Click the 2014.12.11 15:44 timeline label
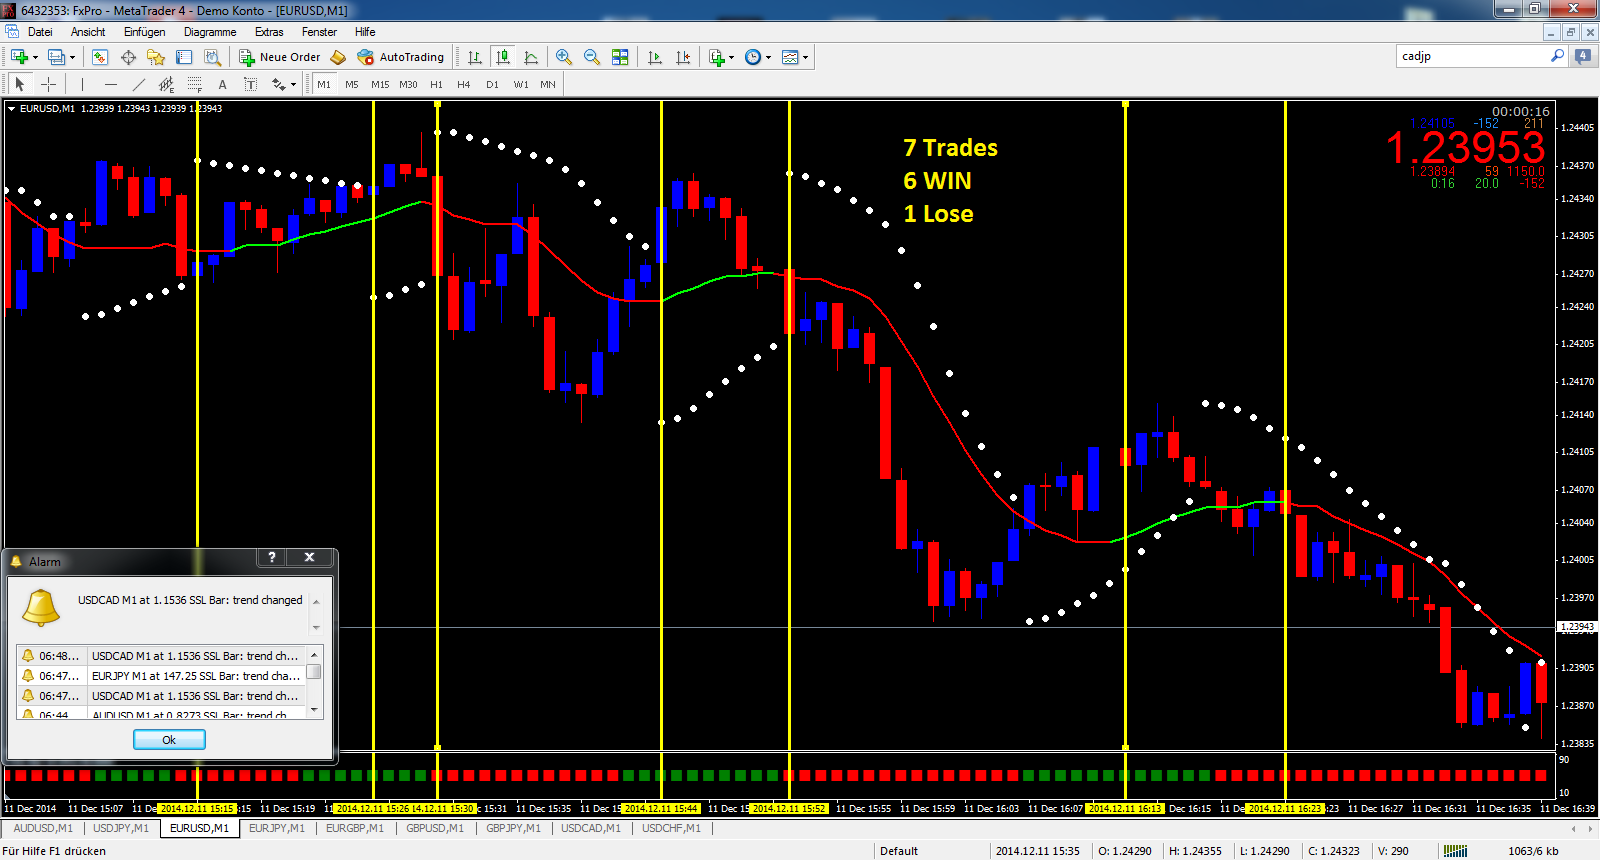Image resolution: width=1600 pixels, height=860 pixels. tap(661, 808)
